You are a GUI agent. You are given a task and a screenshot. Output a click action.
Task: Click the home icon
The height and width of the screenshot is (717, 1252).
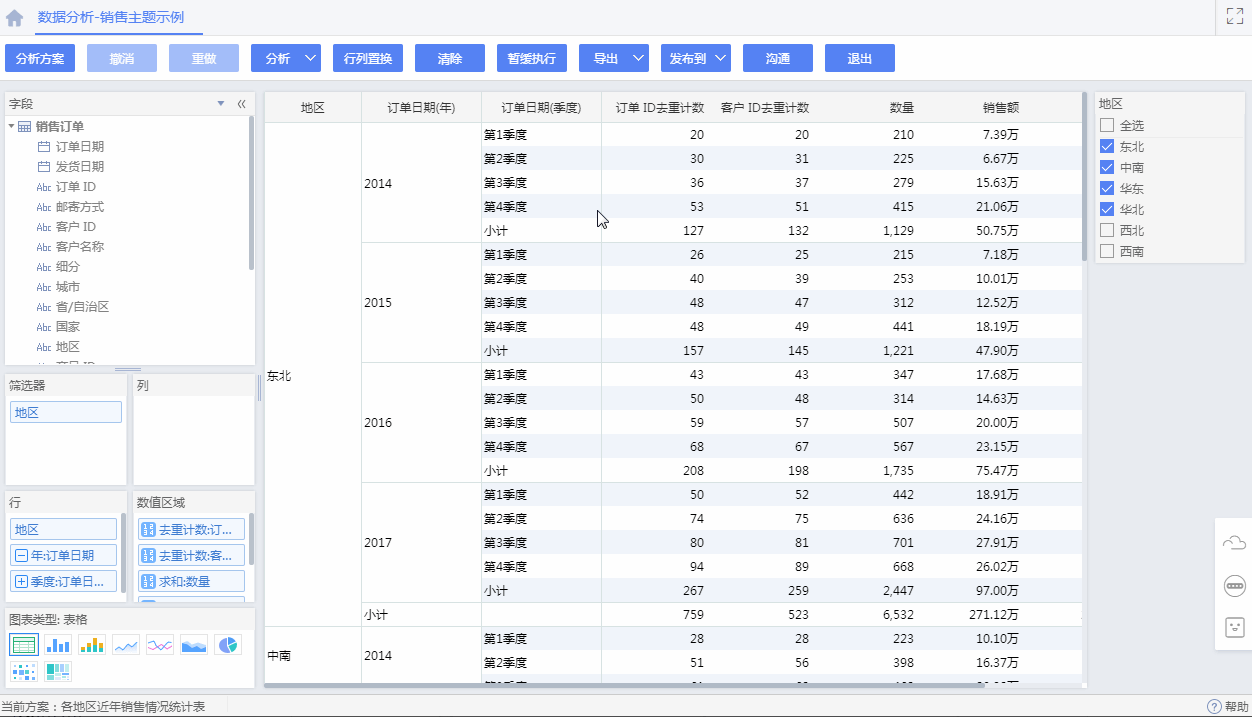pos(15,18)
